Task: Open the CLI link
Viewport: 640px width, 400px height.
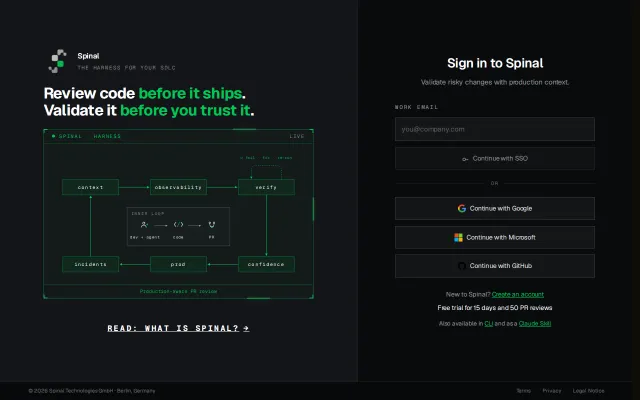Action: tap(489, 324)
